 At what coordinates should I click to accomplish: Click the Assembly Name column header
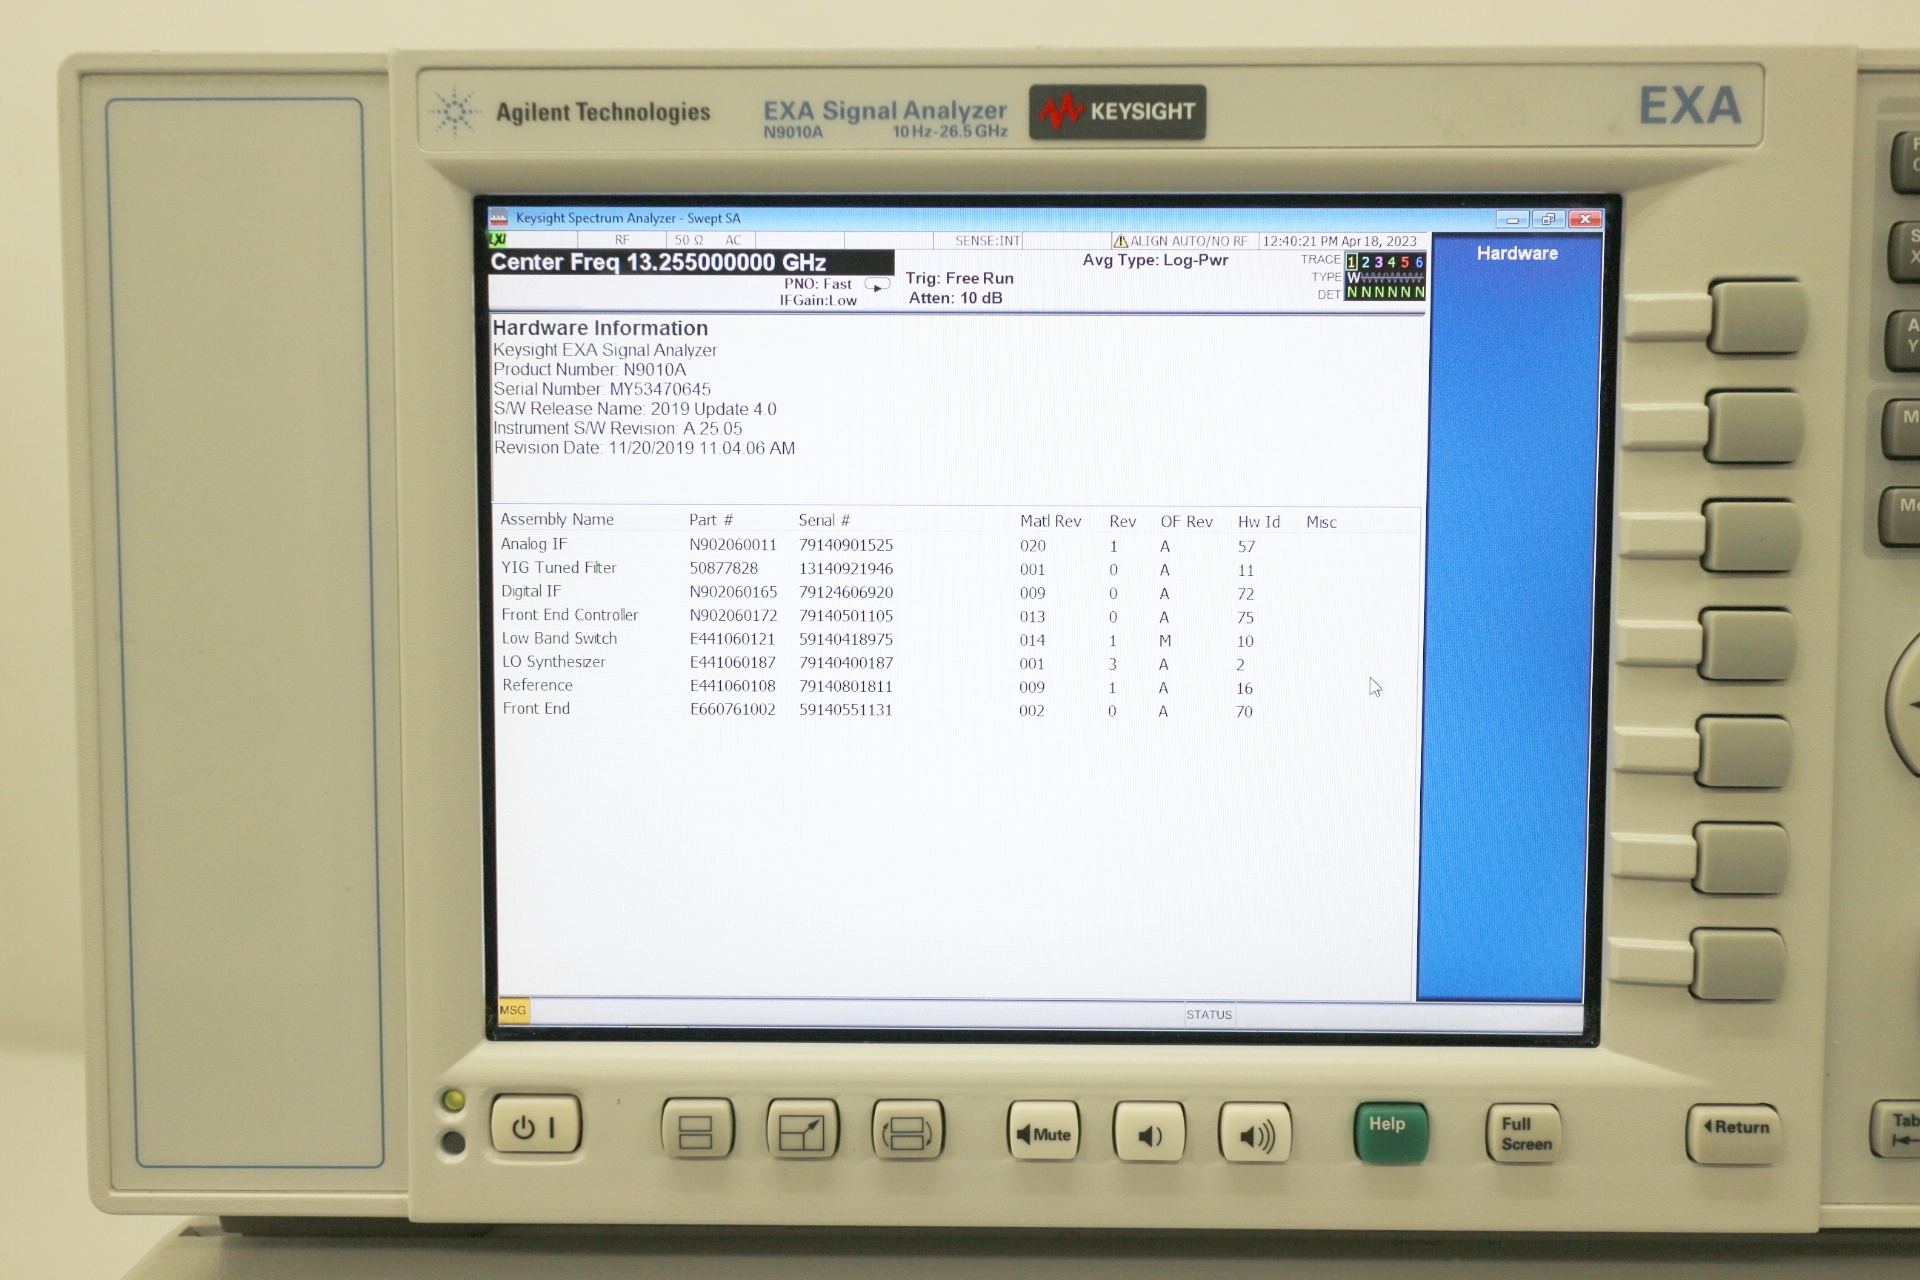[x=557, y=519]
